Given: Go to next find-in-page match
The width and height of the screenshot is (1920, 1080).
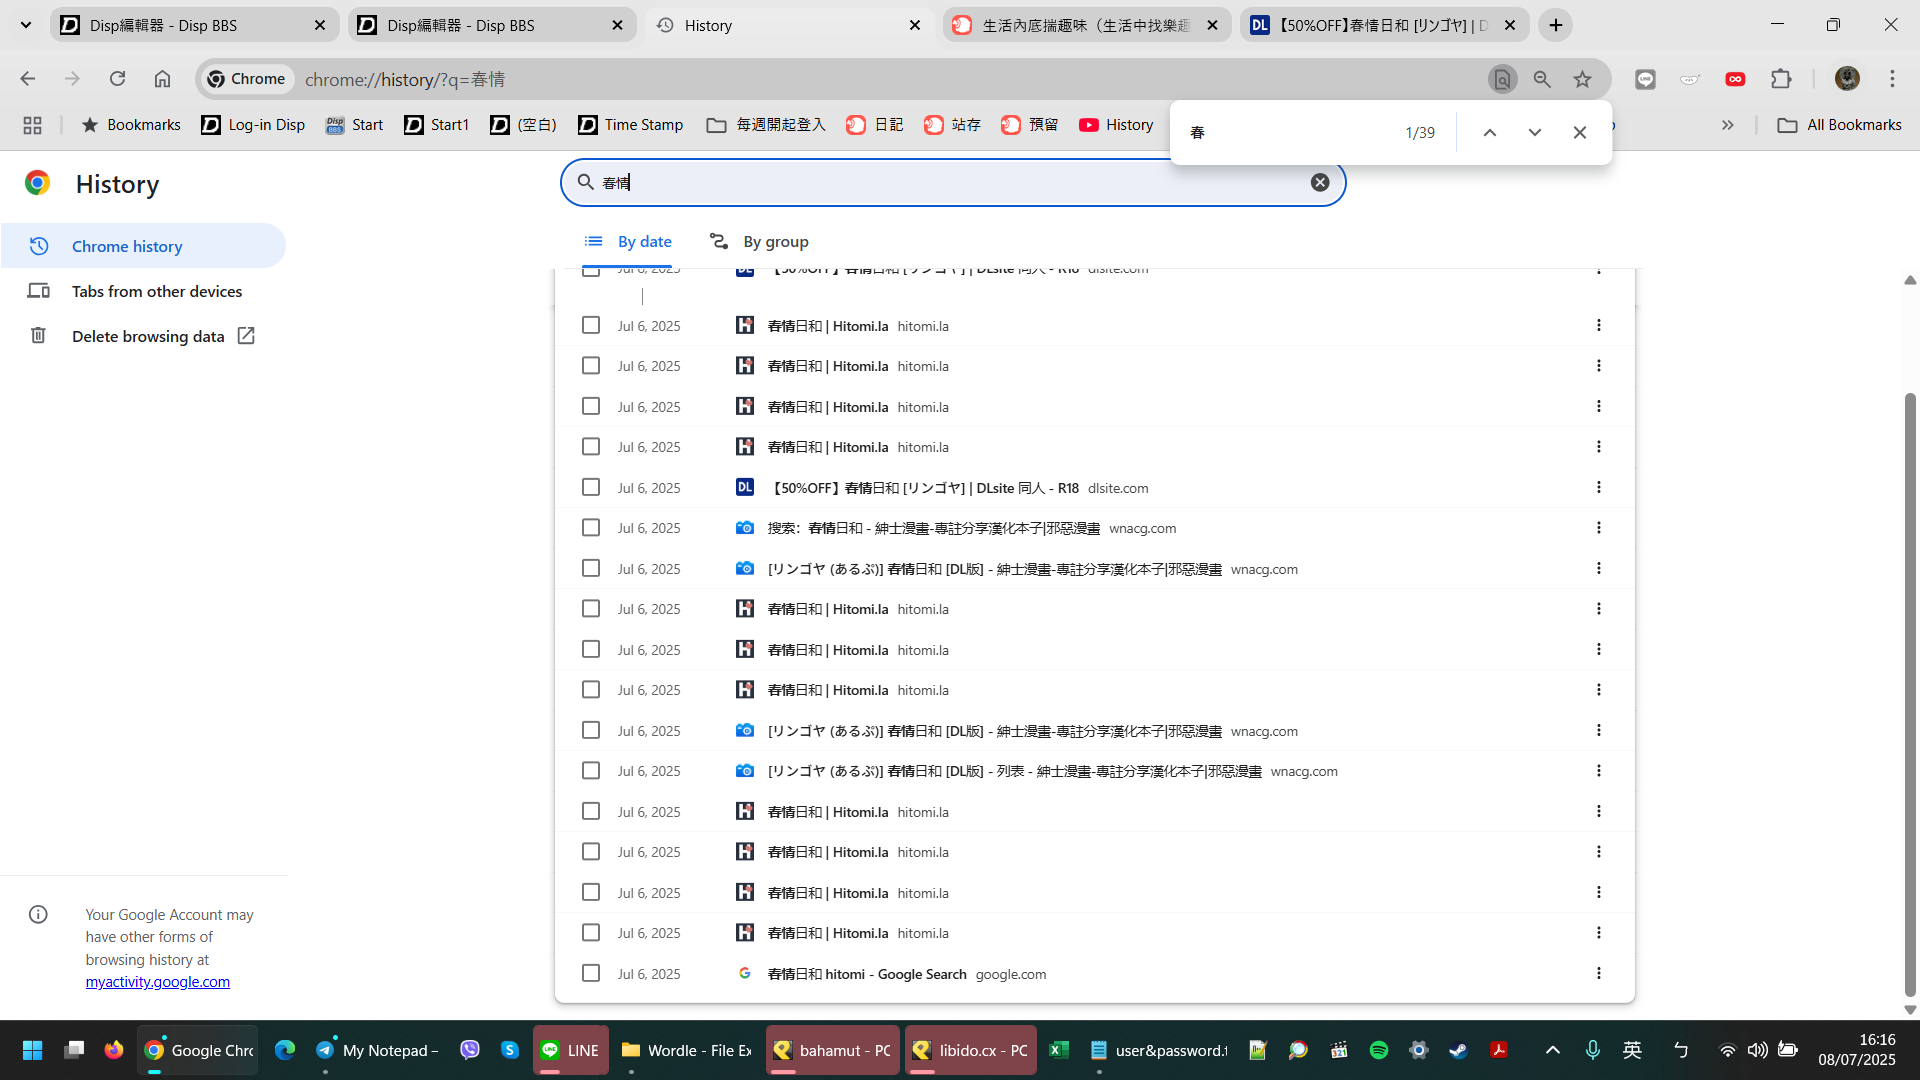Looking at the screenshot, I should click(x=1534, y=132).
